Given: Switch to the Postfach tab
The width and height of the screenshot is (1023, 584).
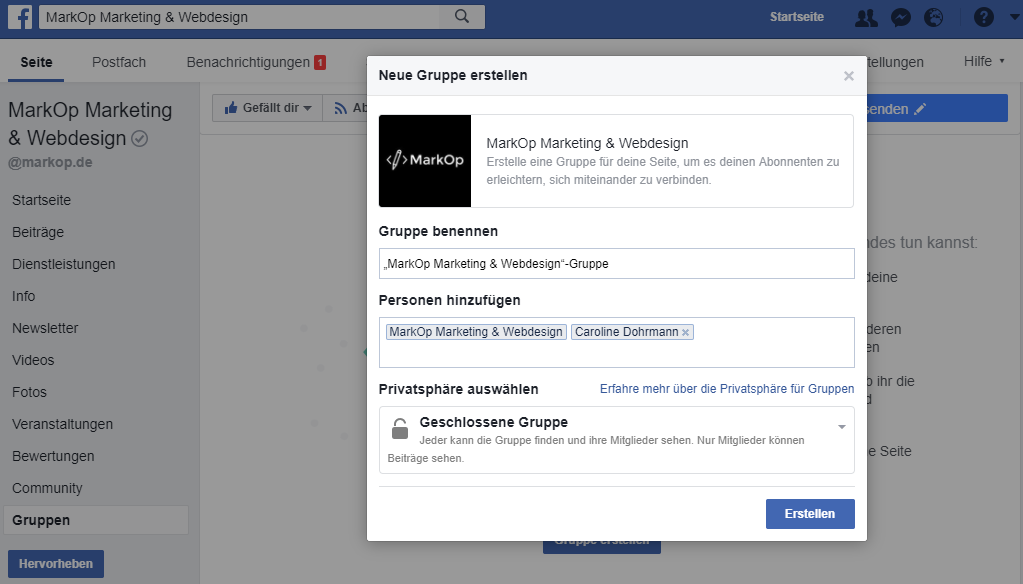Looking at the screenshot, I should [119, 62].
